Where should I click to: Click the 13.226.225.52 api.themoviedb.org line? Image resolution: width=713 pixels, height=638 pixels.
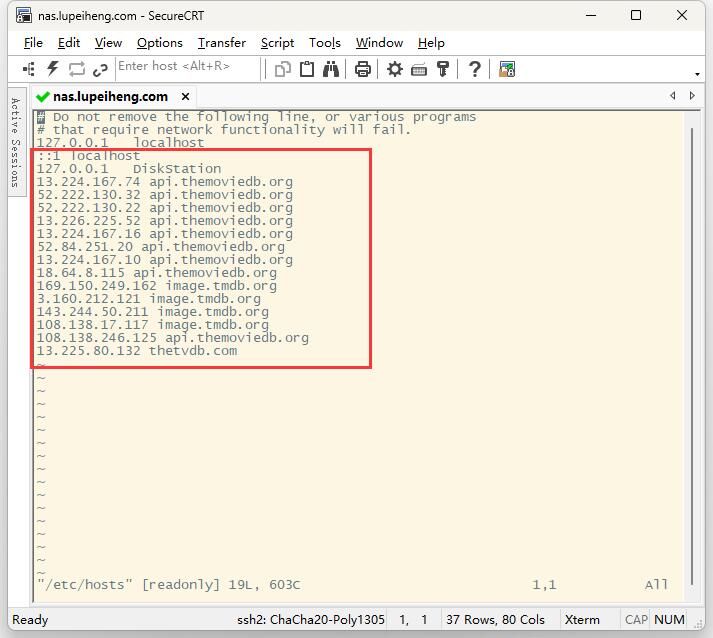pyautogui.click(x=165, y=221)
